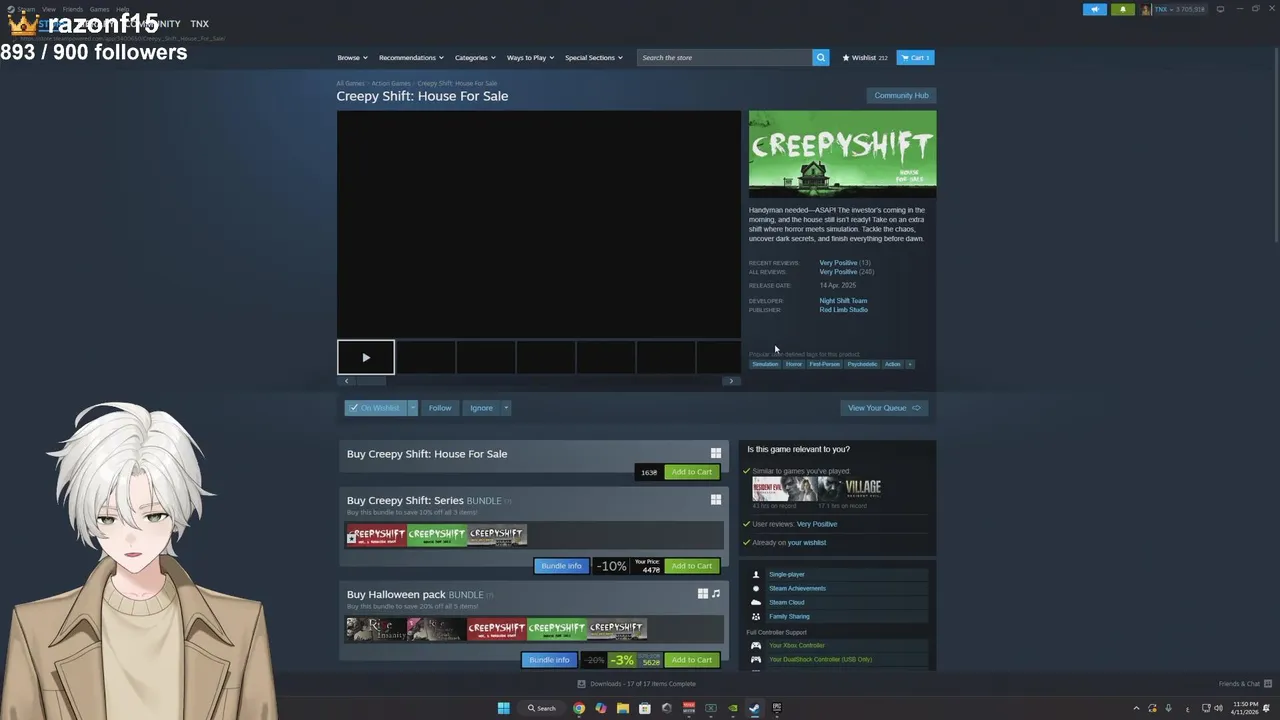Play the trailer thumbnail
Image resolution: width=1280 pixels, height=720 pixels.
click(x=366, y=357)
